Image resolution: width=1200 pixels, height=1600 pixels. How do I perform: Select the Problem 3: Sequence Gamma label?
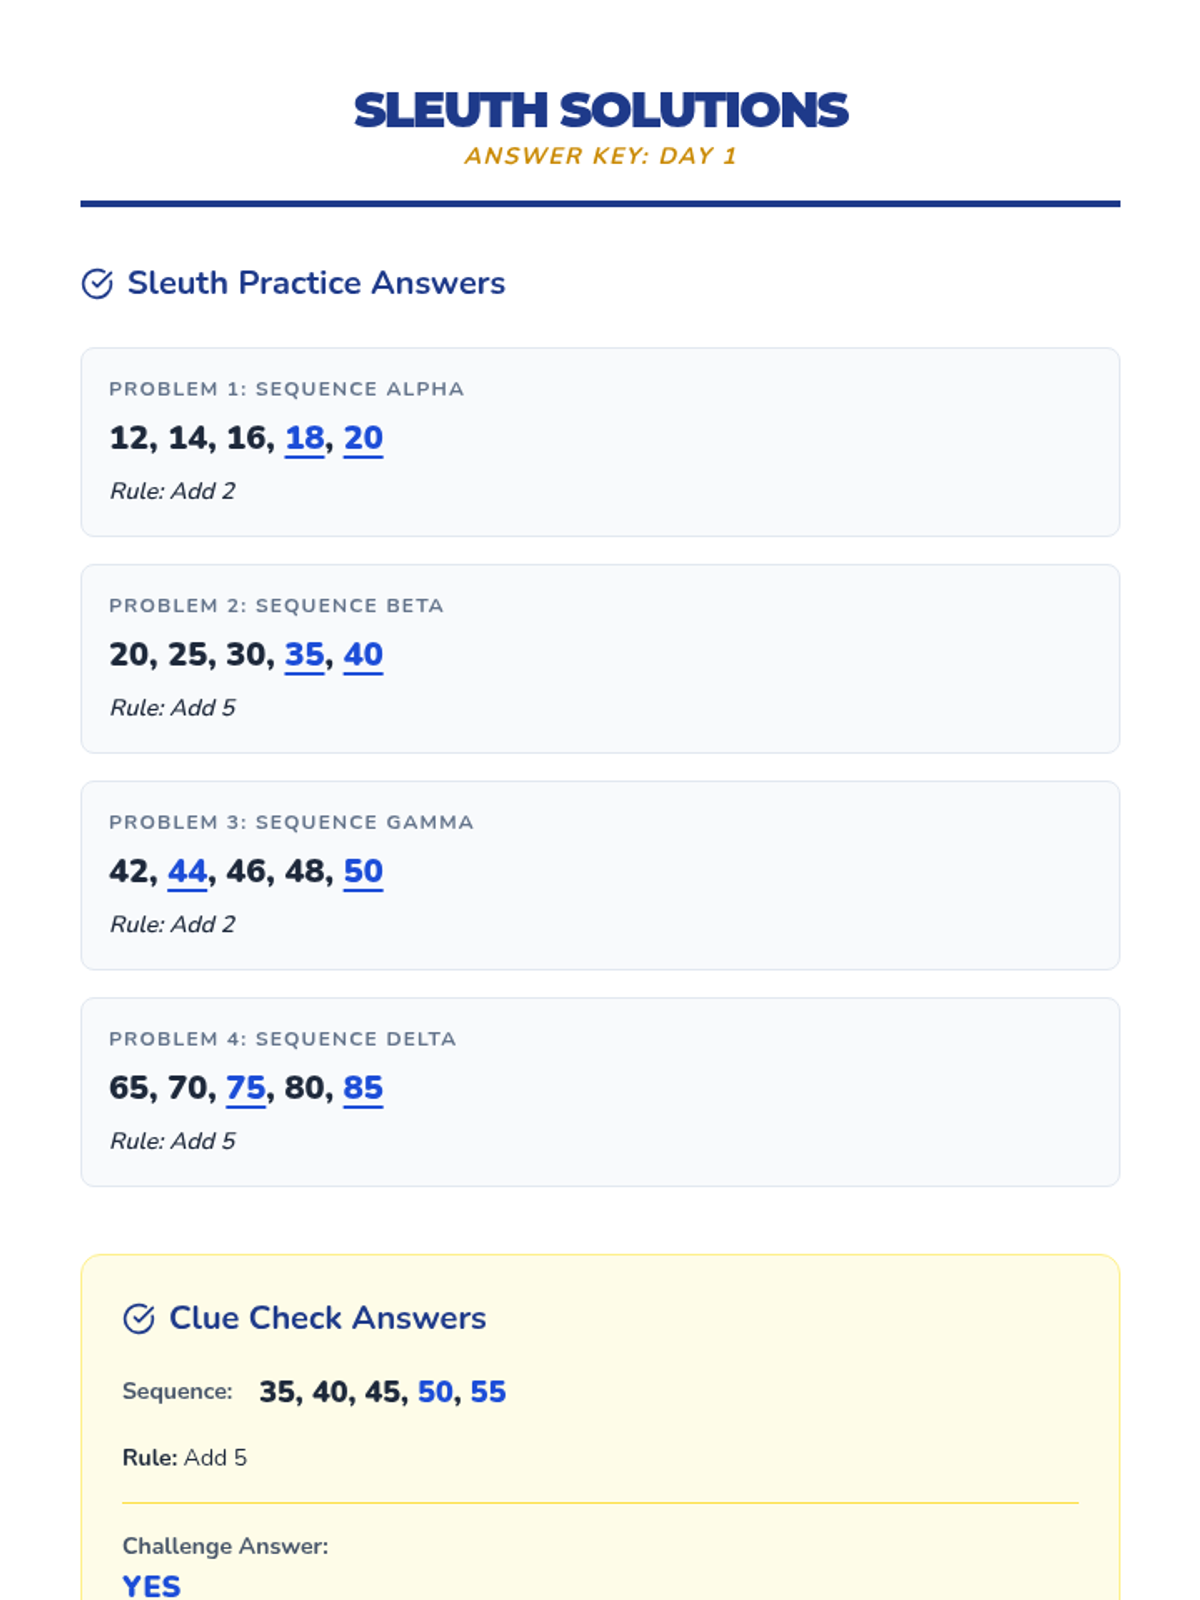(x=291, y=822)
